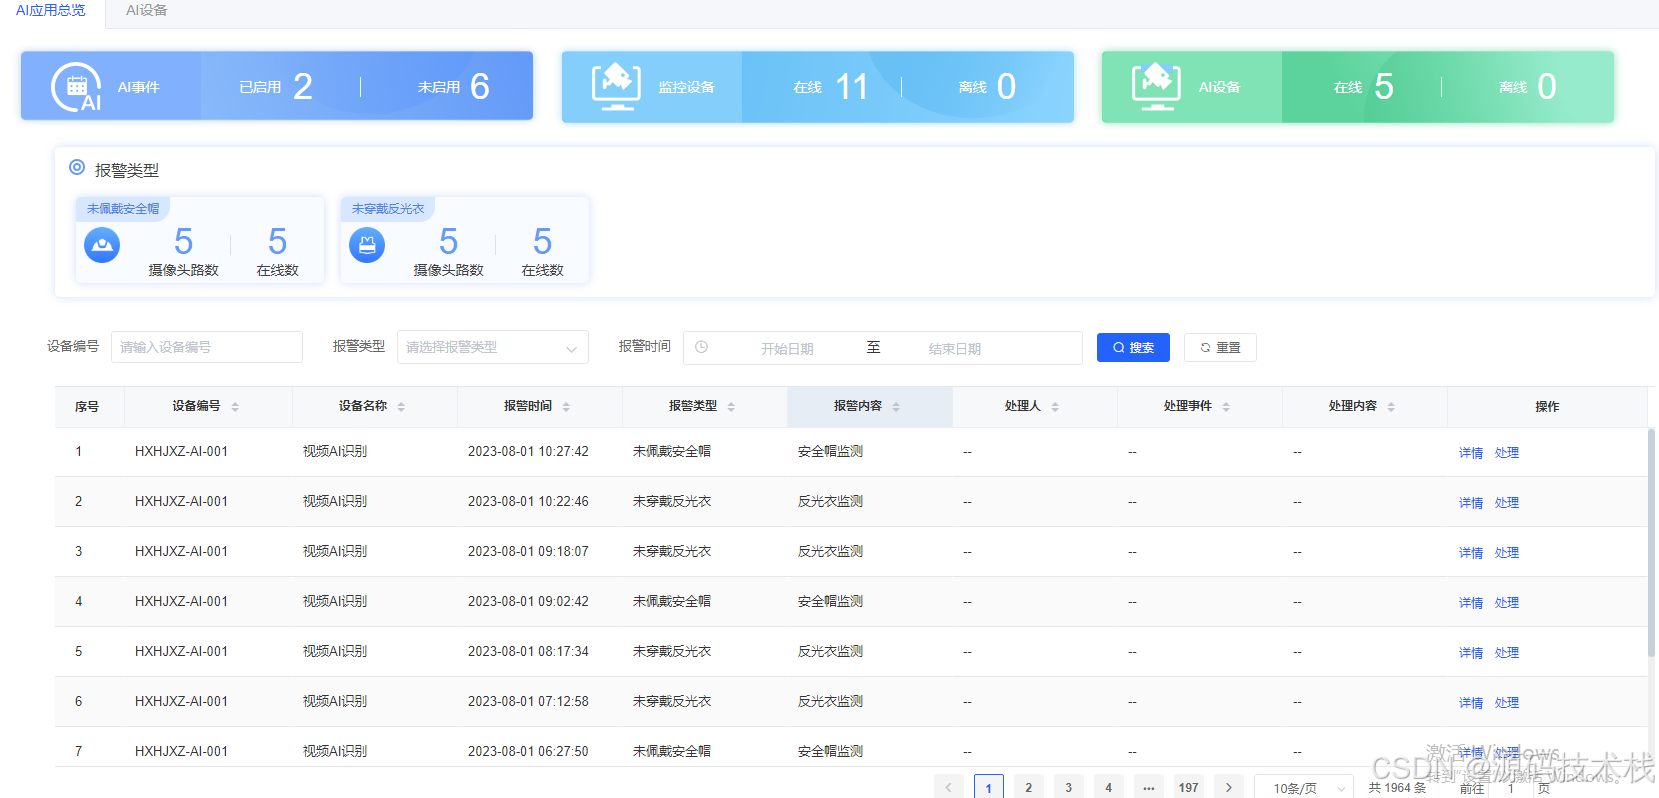Click the 未穿戴反光衣 vest icon
This screenshot has height=798, width=1659.
367,245
